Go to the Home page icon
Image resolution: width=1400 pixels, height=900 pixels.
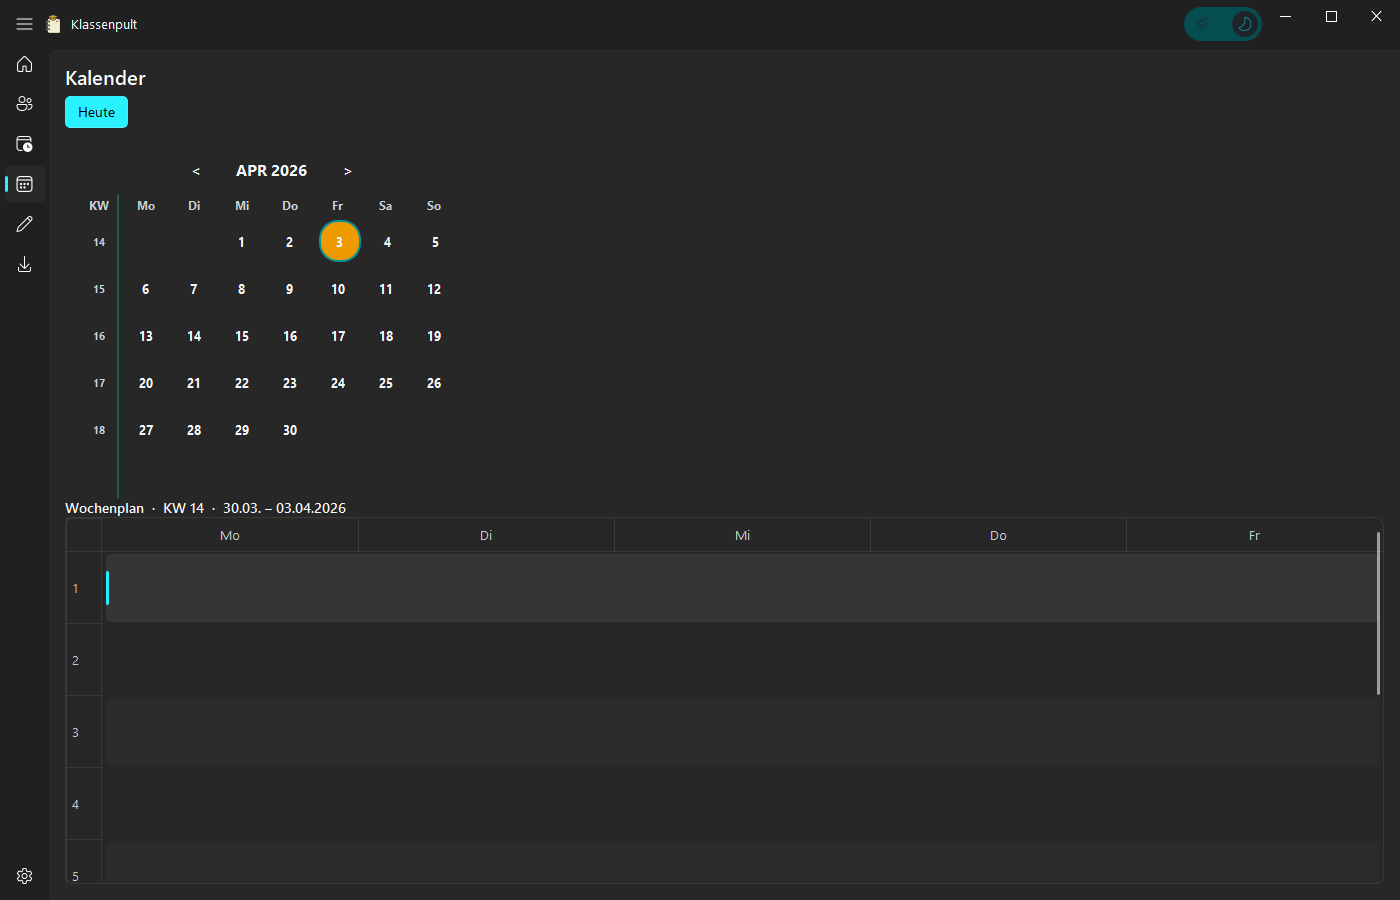[24, 64]
